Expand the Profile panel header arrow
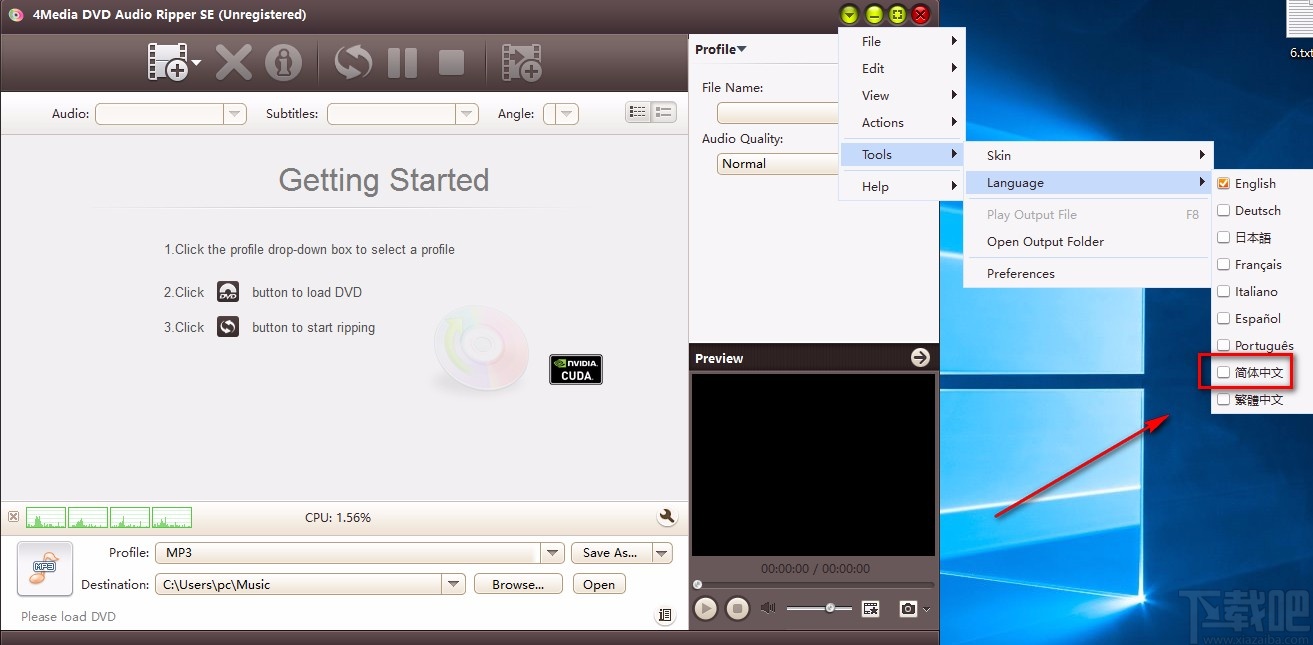The height and width of the screenshot is (645, 1313). [x=742, y=49]
